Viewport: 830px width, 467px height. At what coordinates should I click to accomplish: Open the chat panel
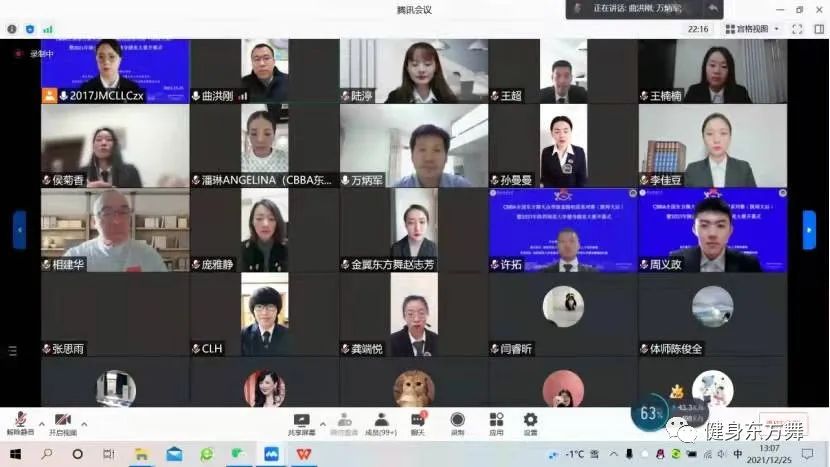point(418,424)
